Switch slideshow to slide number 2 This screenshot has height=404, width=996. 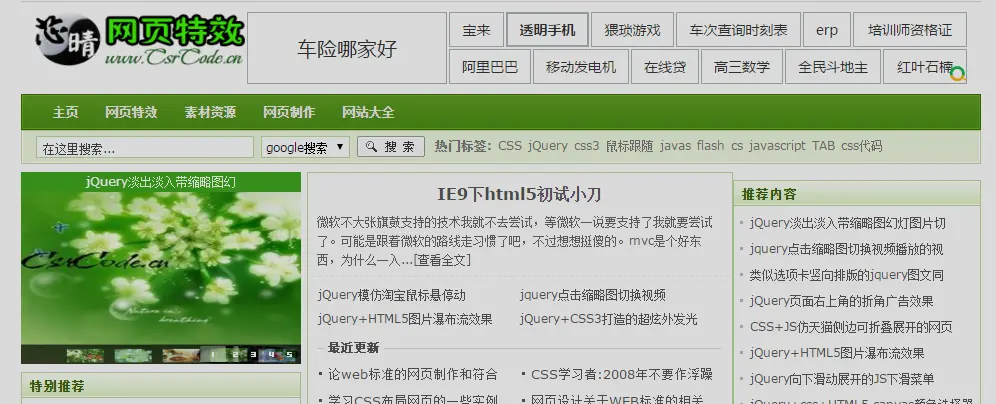click(235, 354)
